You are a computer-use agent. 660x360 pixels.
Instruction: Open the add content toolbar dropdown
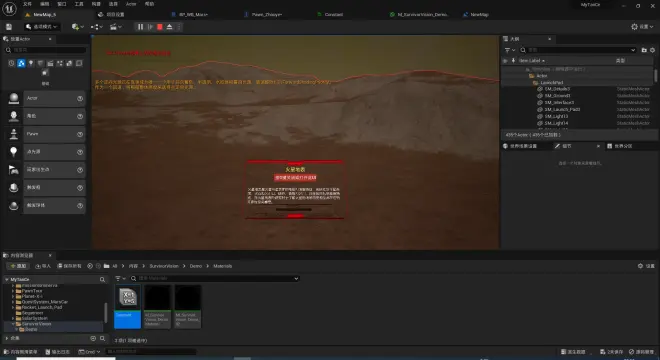77,27
